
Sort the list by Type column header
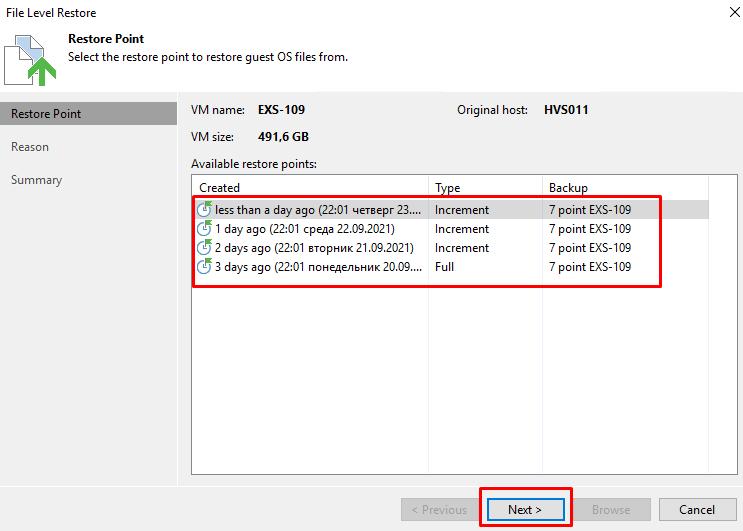pyautogui.click(x=447, y=188)
